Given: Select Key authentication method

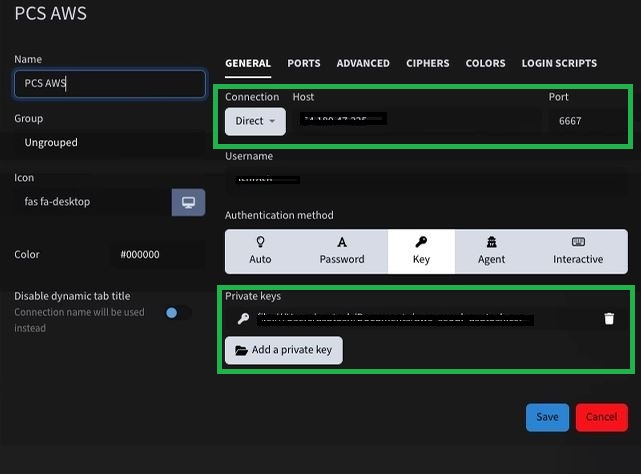Looking at the screenshot, I should coord(421,251).
